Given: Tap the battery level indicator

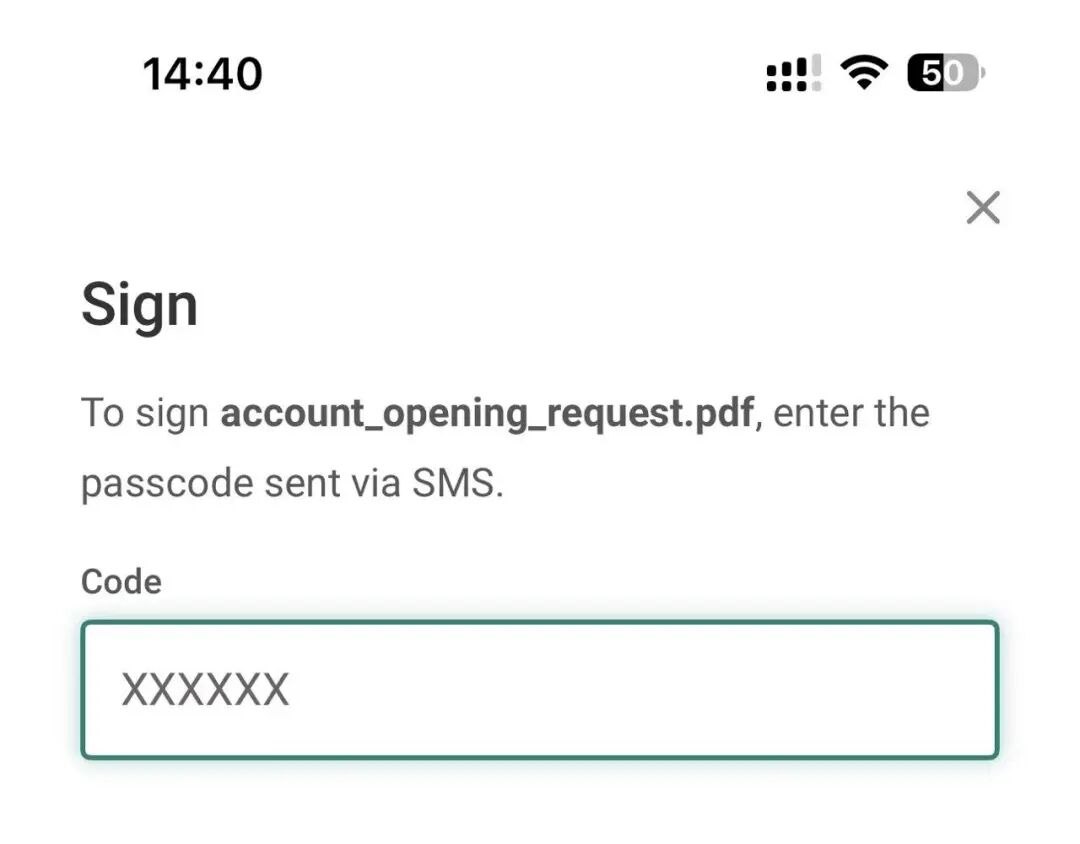Looking at the screenshot, I should click(946, 74).
